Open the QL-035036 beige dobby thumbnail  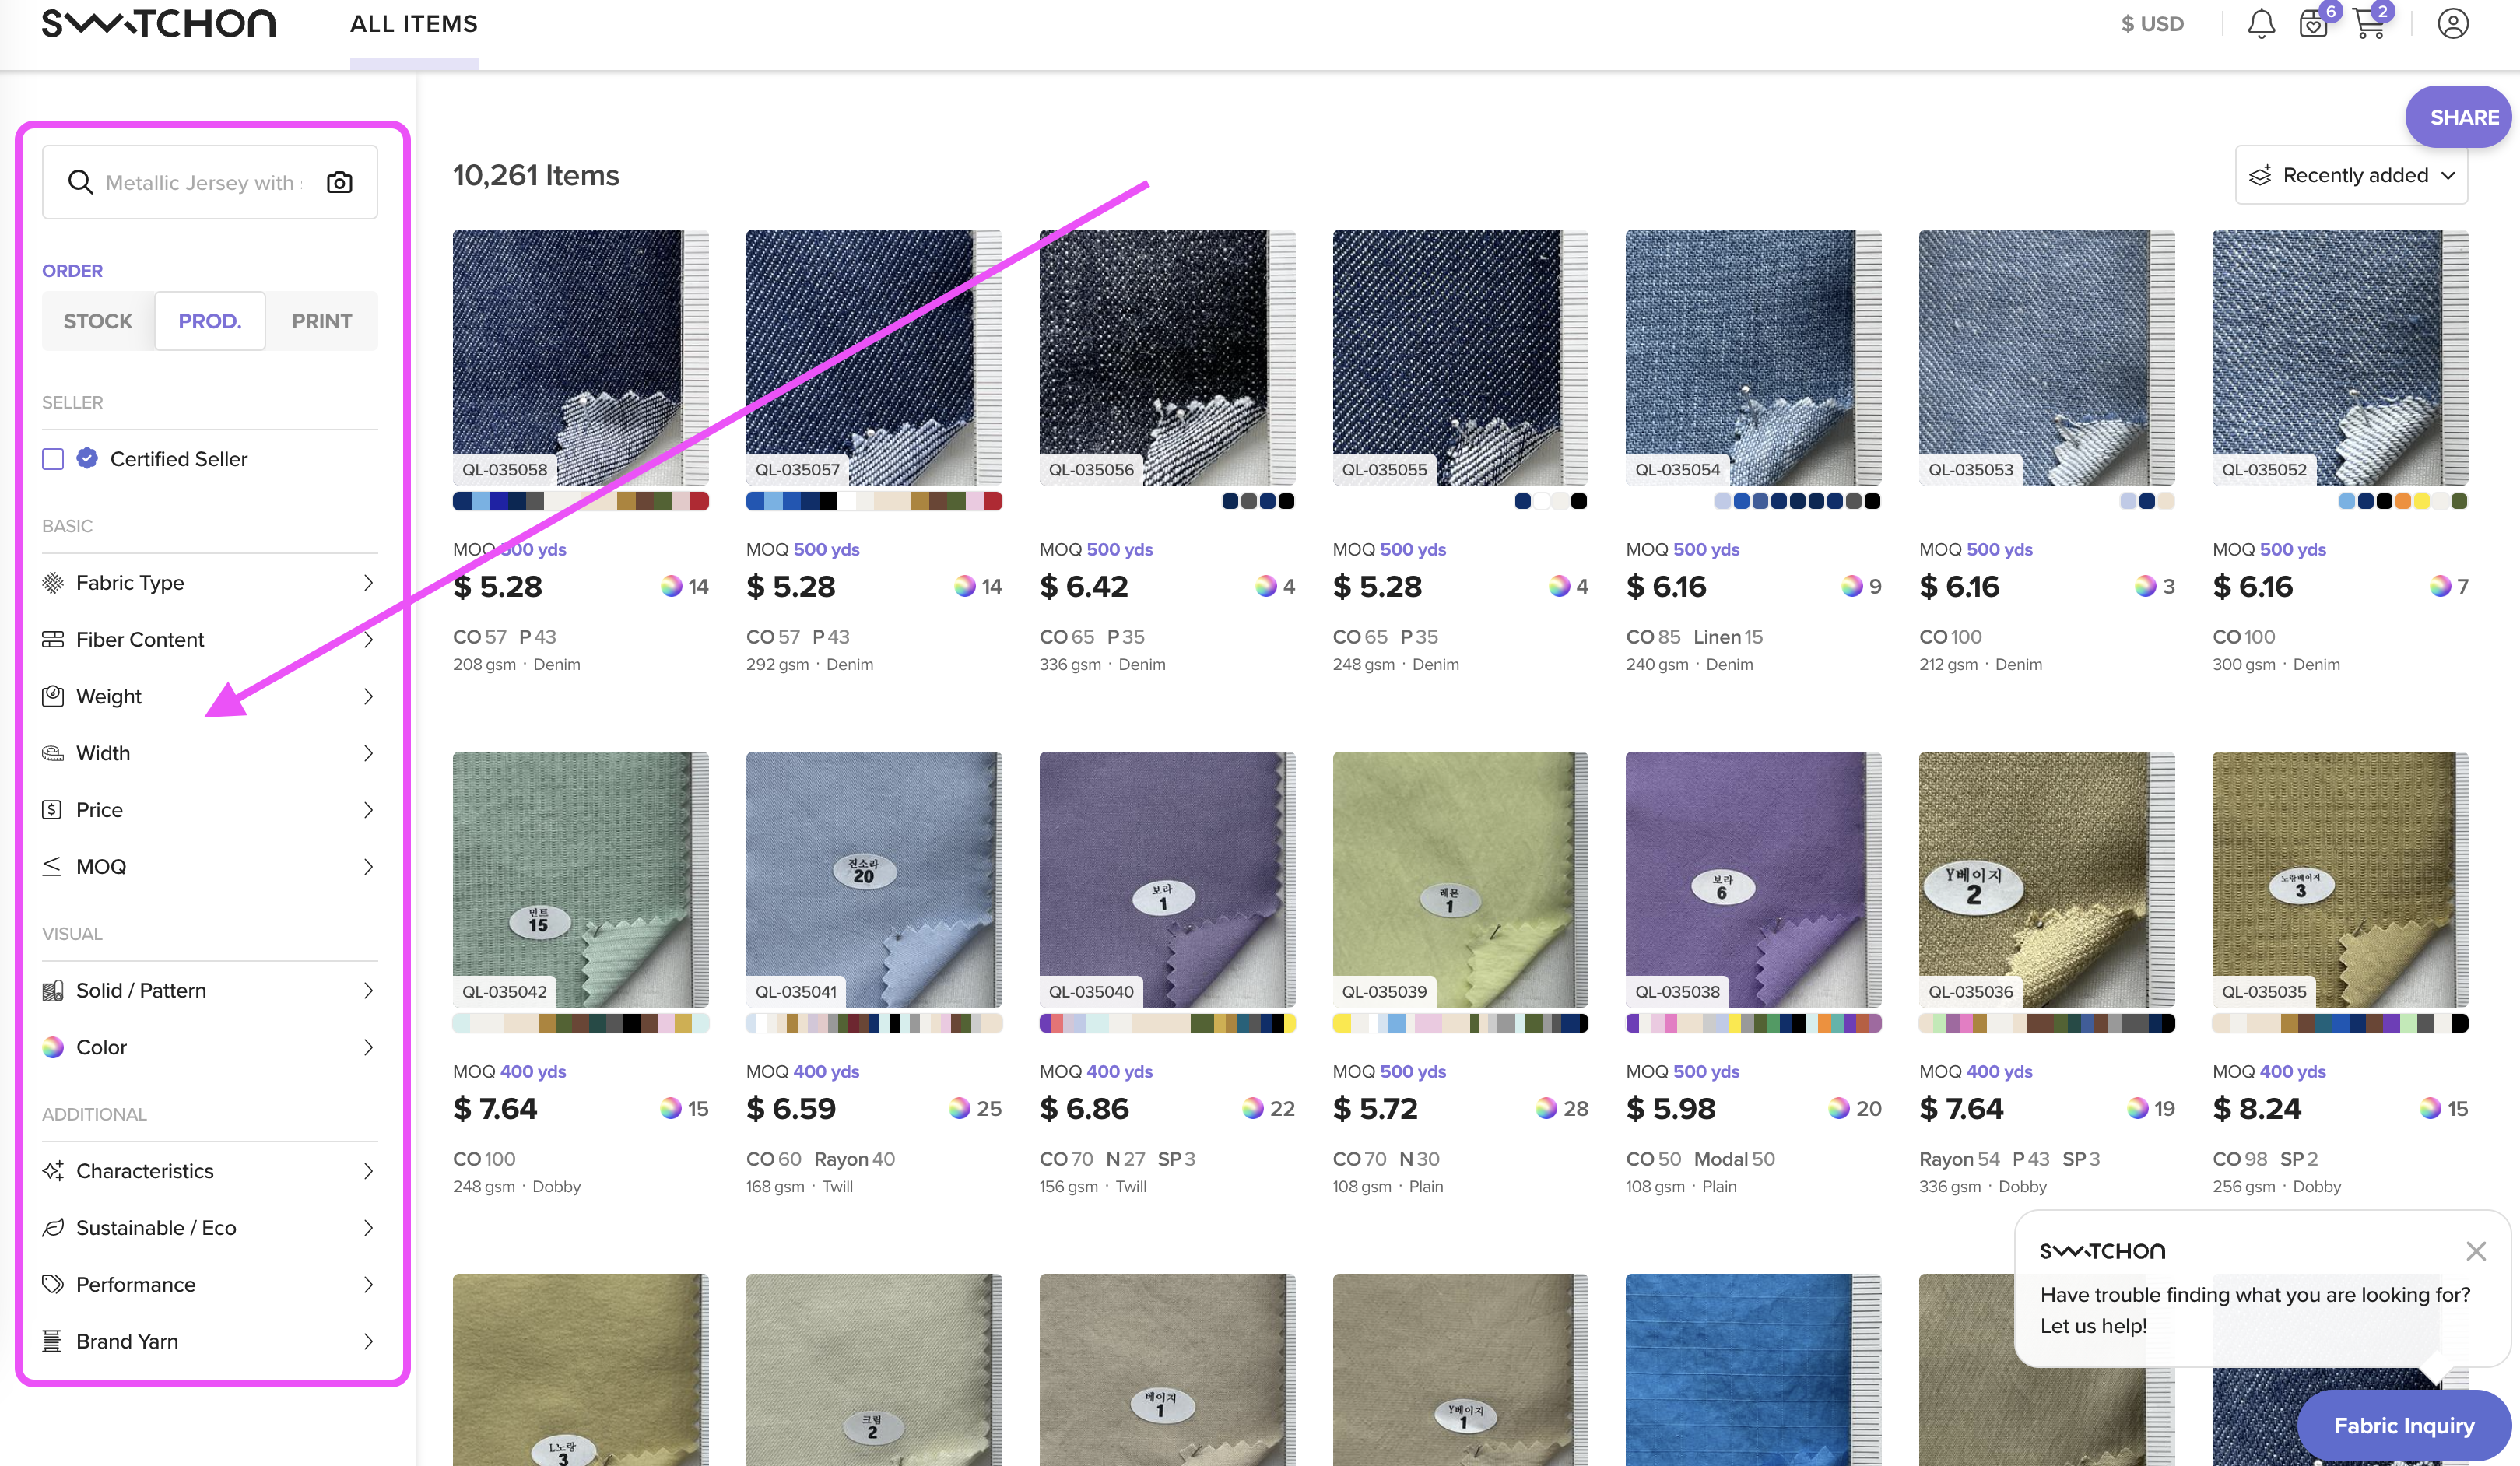tap(2046, 879)
